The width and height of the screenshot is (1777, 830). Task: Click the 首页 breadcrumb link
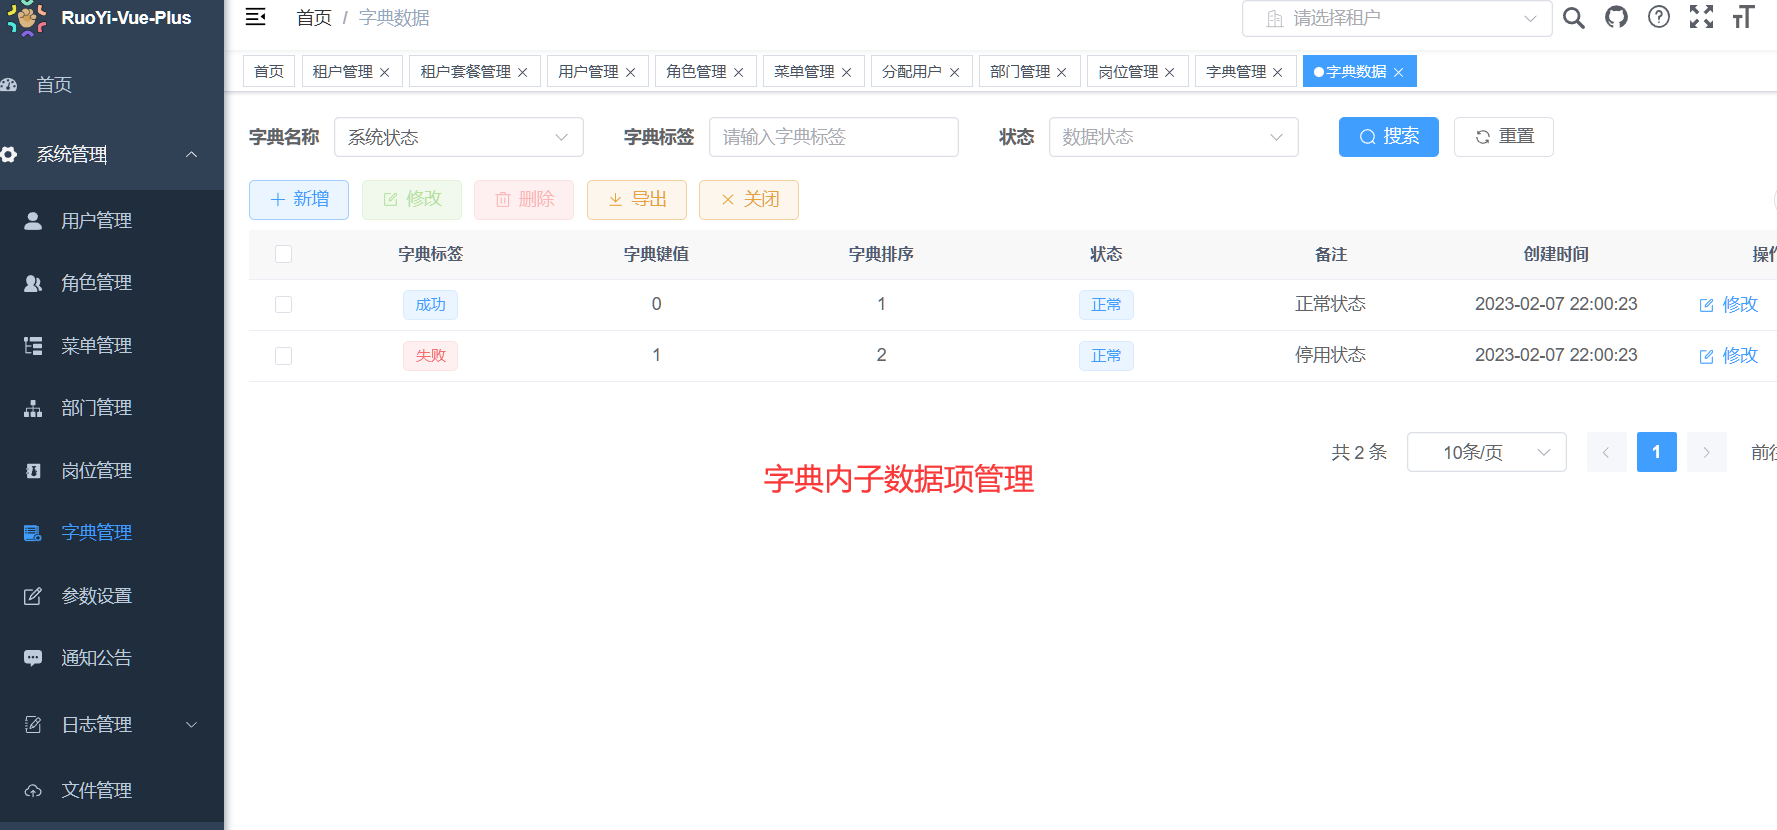(x=314, y=18)
